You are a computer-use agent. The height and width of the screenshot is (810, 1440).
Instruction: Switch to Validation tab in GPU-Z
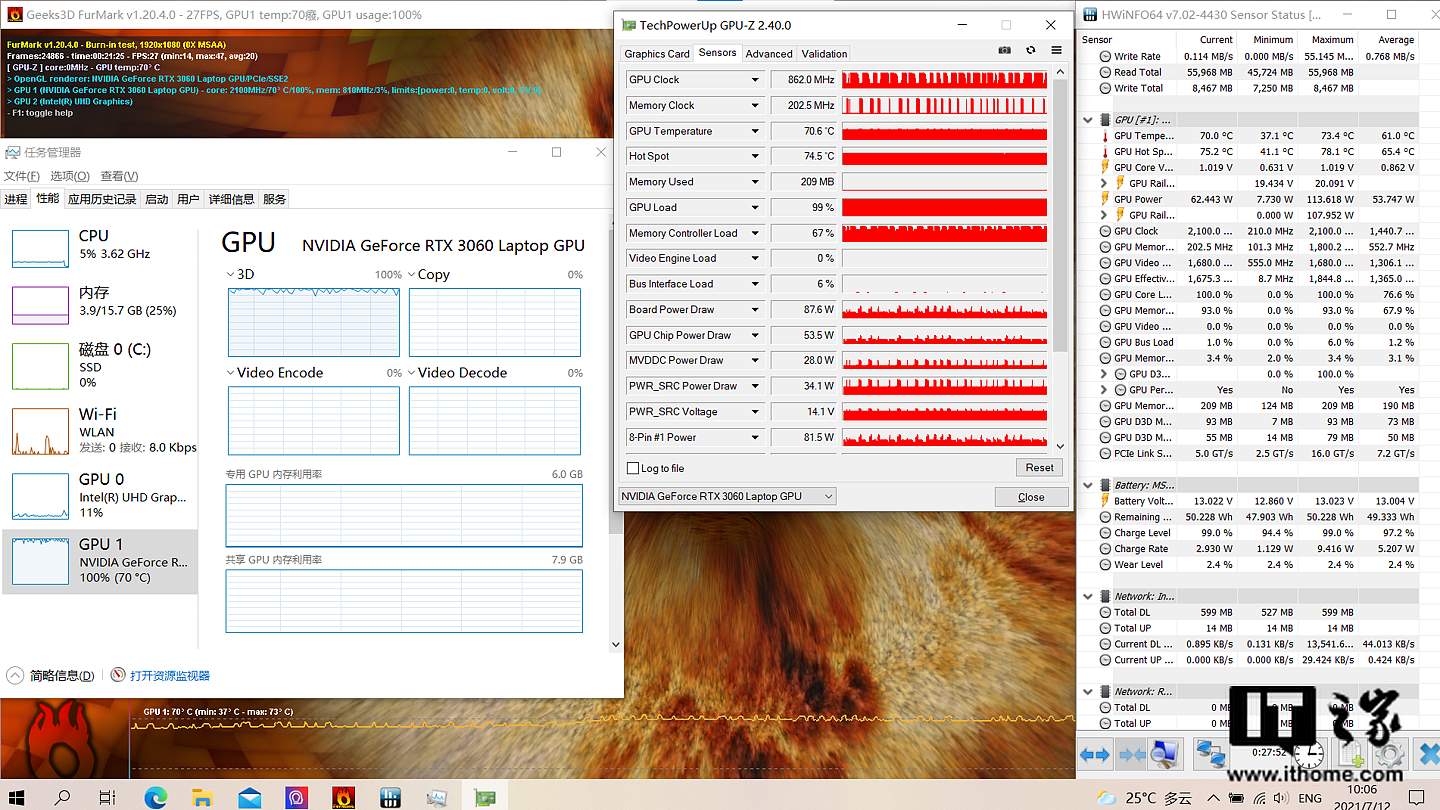tap(824, 54)
